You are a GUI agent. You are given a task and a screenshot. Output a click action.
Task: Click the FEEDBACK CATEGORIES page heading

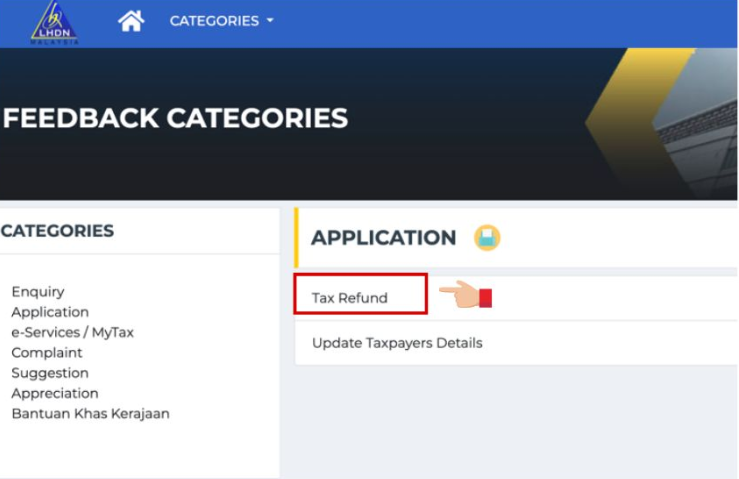click(x=176, y=119)
